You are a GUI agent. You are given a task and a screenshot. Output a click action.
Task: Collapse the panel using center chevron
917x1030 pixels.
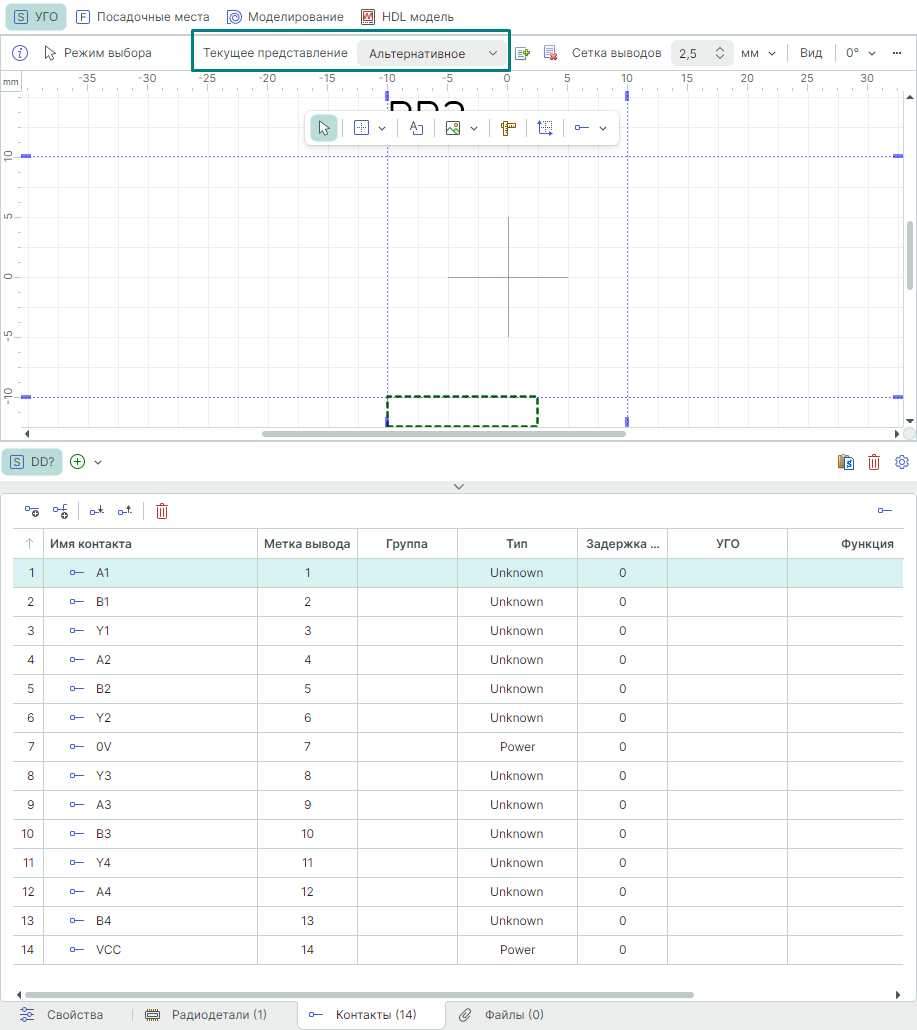pyautogui.click(x=459, y=486)
